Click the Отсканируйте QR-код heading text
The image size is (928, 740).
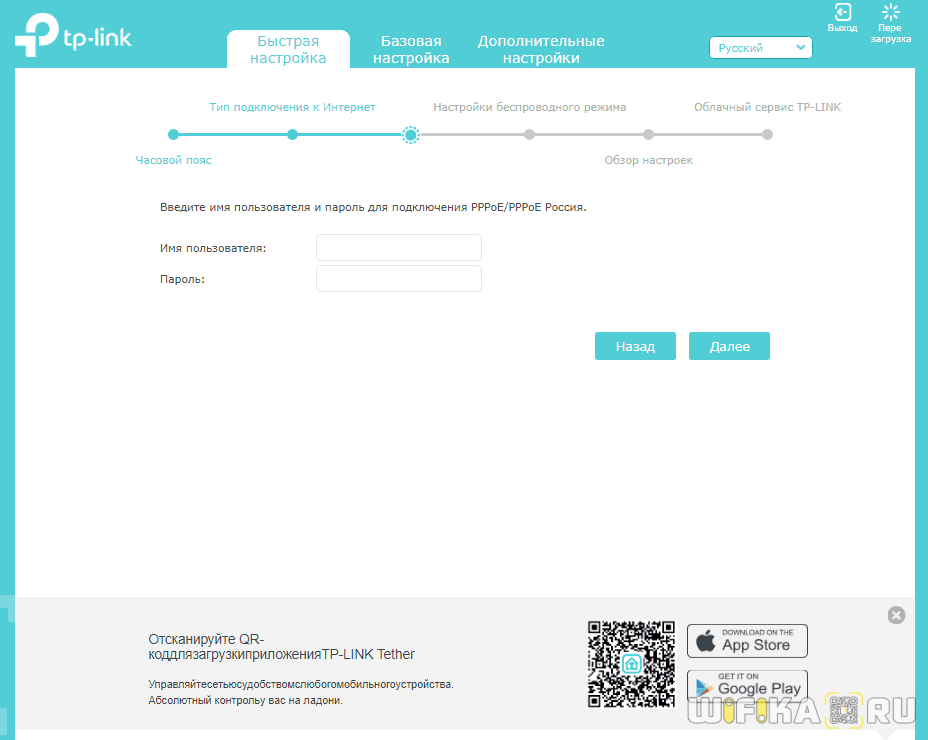tap(281, 646)
